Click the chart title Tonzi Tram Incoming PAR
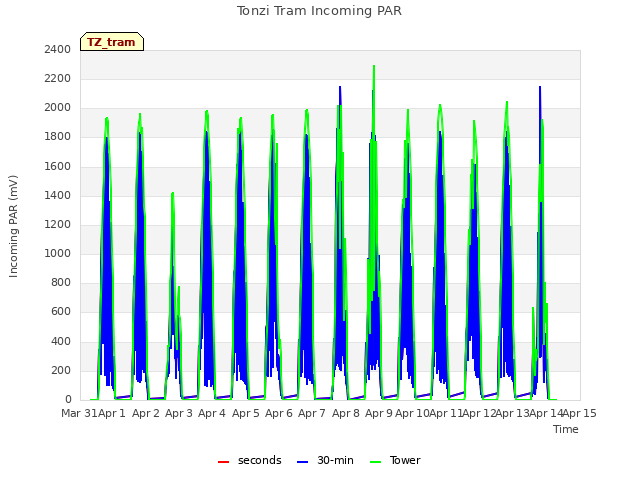This screenshot has width=640, height=480. click(319, 11)
